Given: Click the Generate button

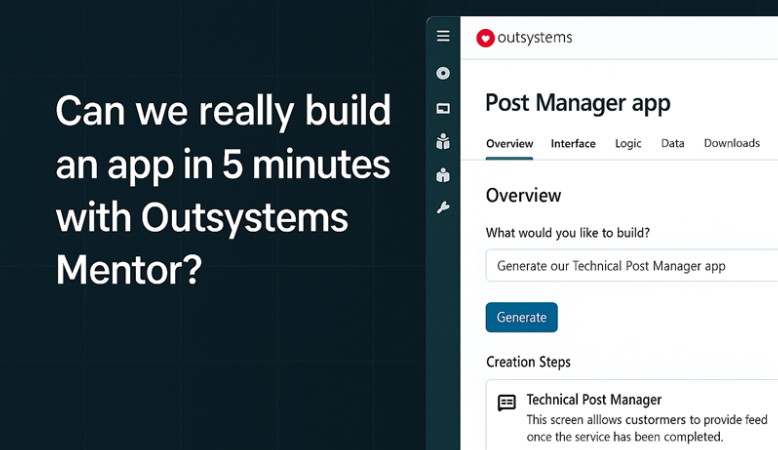Looking at the screenshot, I should pyautogui.click(x=521, y=317).
